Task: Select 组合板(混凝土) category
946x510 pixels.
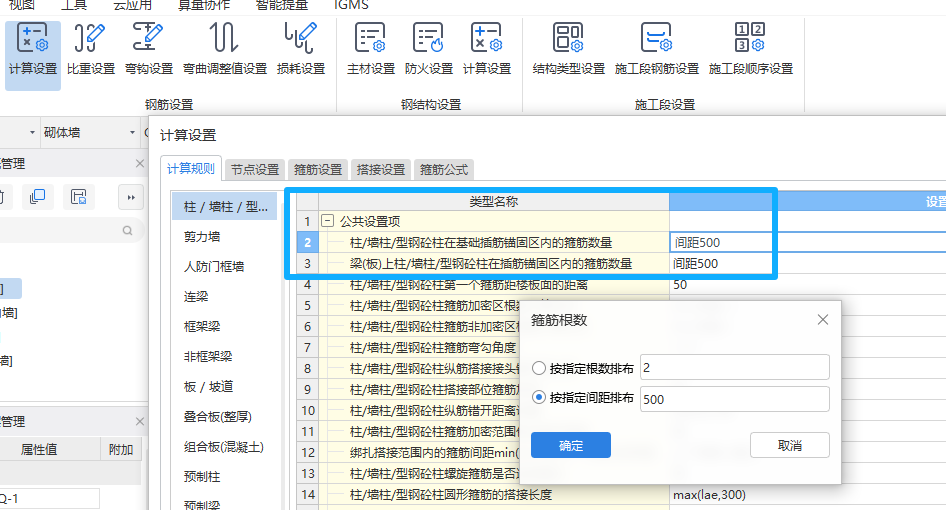Action: pos(225,447)
